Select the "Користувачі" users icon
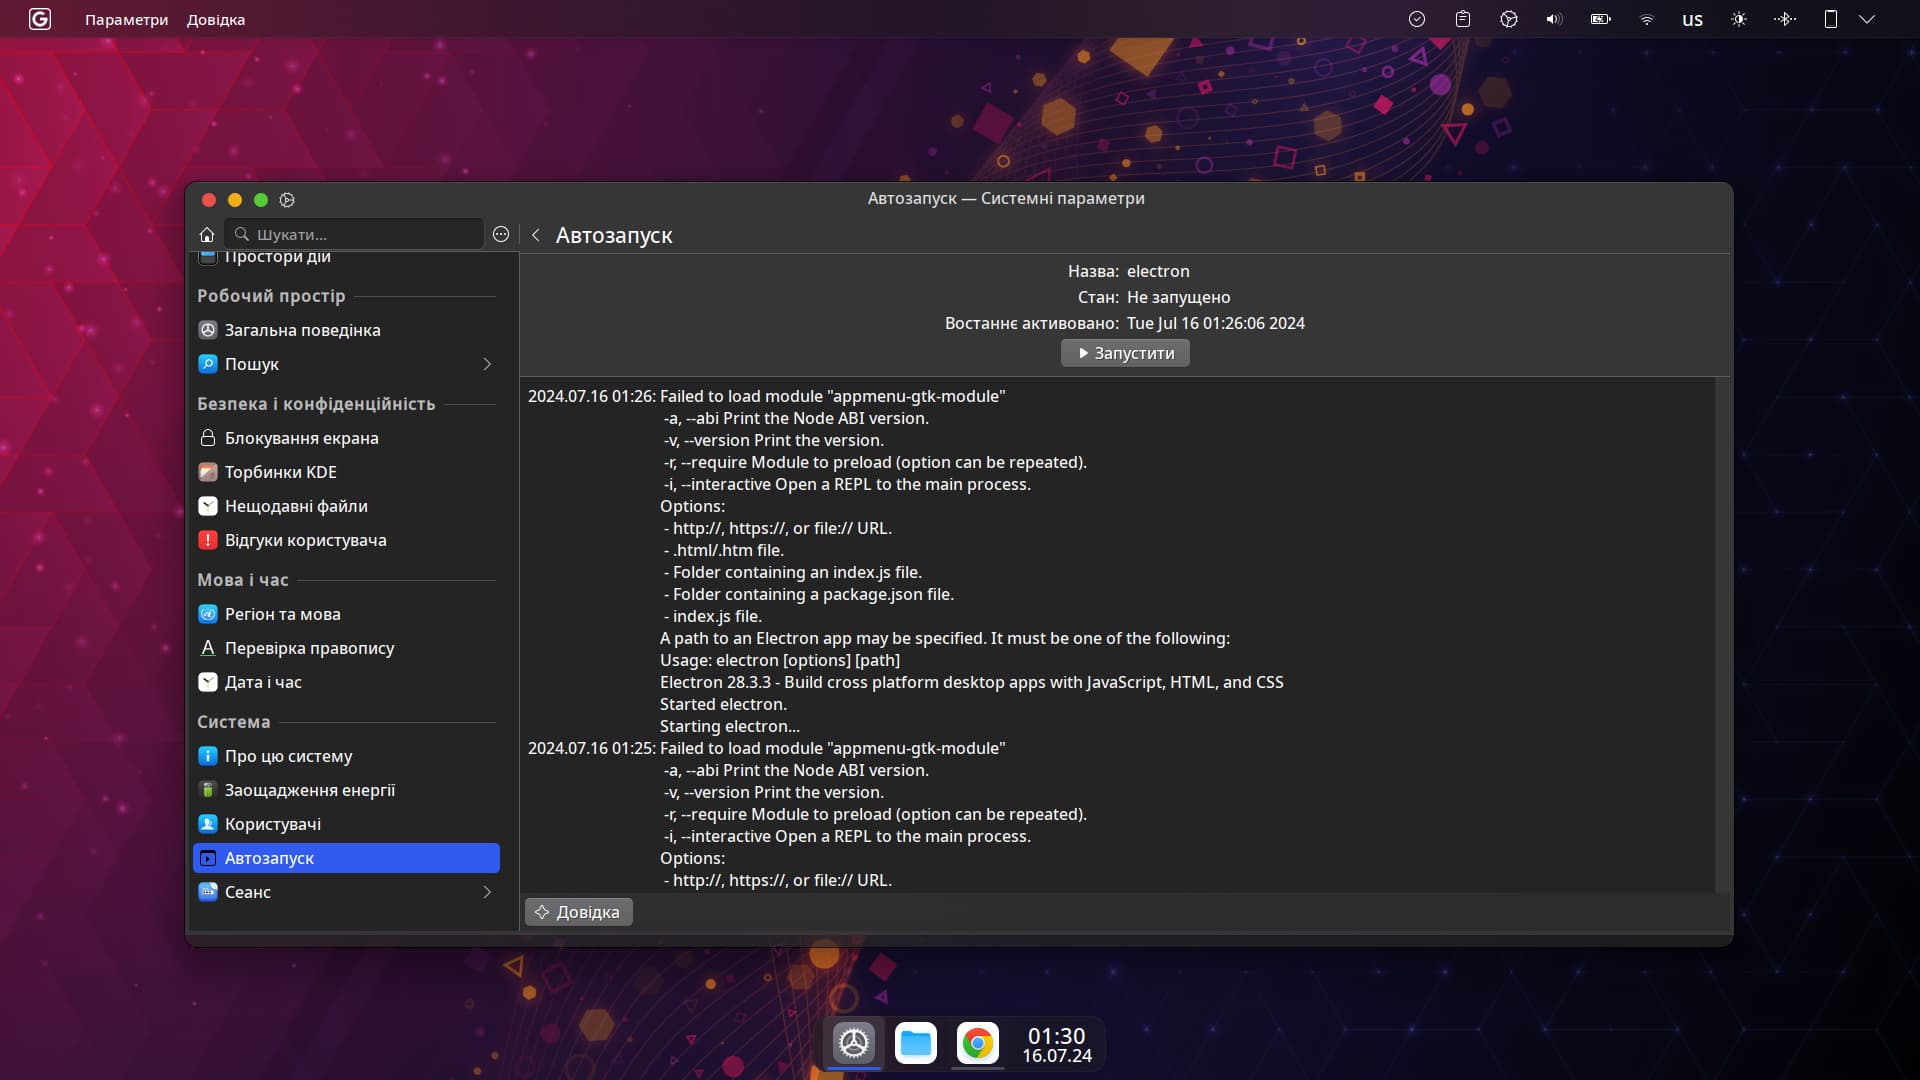The image size is (1920, 1080). [x=208, y=824]
